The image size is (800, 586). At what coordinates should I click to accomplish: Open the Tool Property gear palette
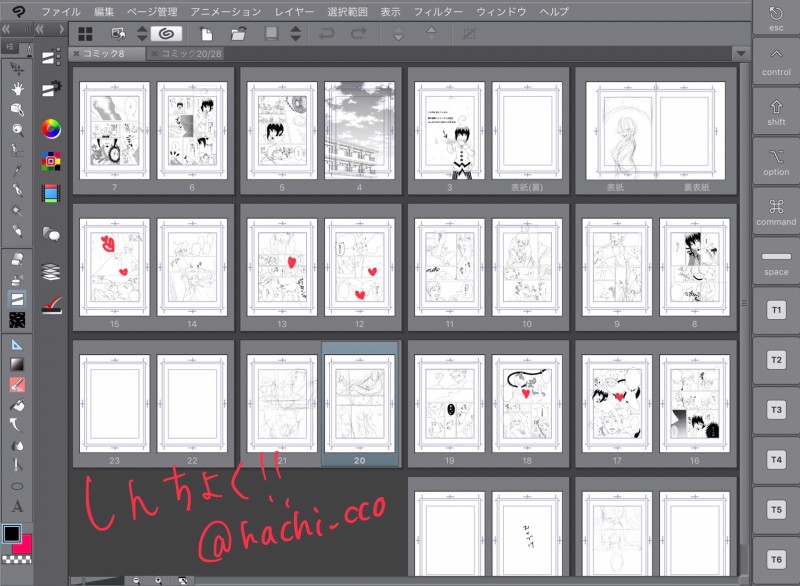(51, 89)
